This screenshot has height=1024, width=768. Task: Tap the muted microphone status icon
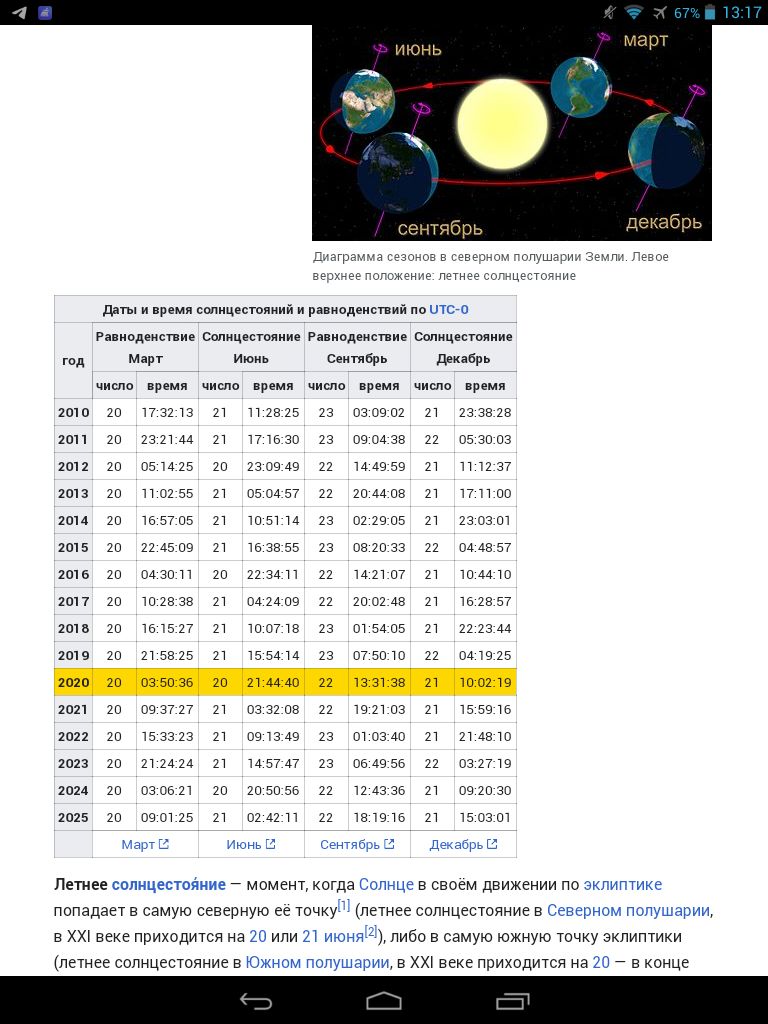pyautogui.click(x=609, y=12)
